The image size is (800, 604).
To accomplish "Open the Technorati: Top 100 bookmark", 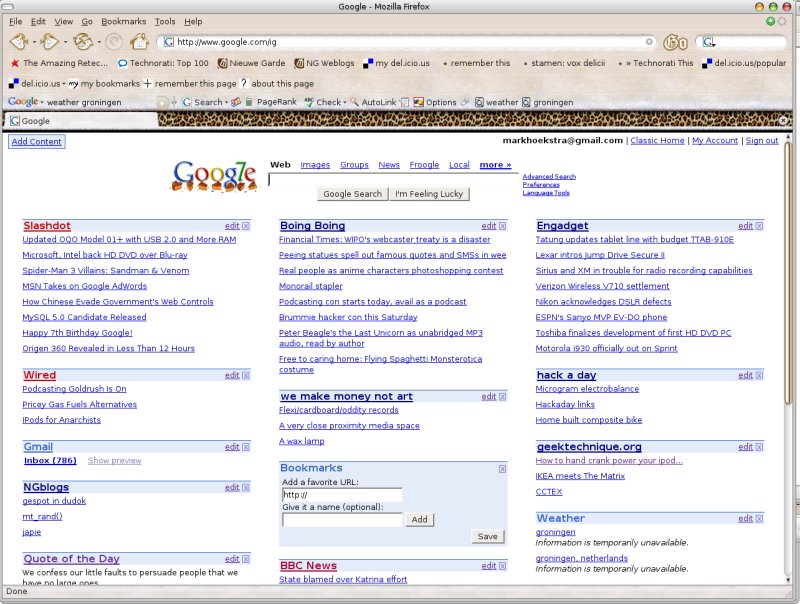I will pos(163,63).
